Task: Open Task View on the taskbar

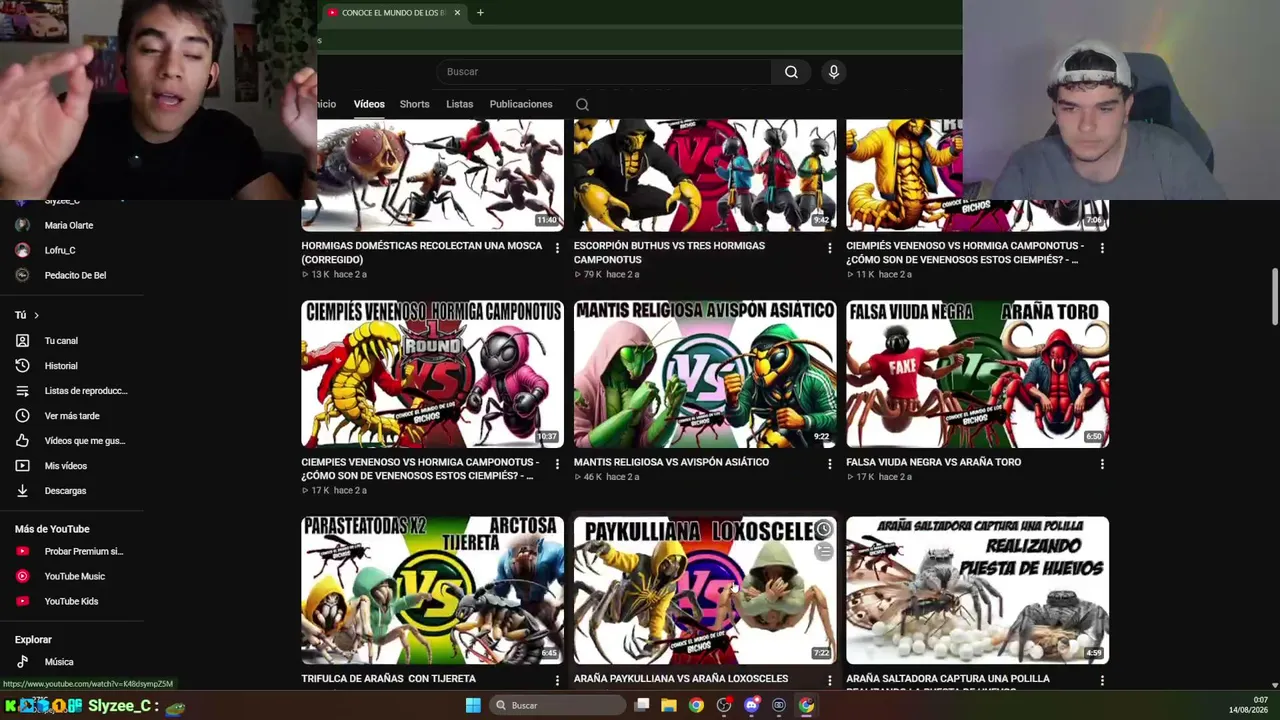Action: pyautogui.click(x=642, y=705)
